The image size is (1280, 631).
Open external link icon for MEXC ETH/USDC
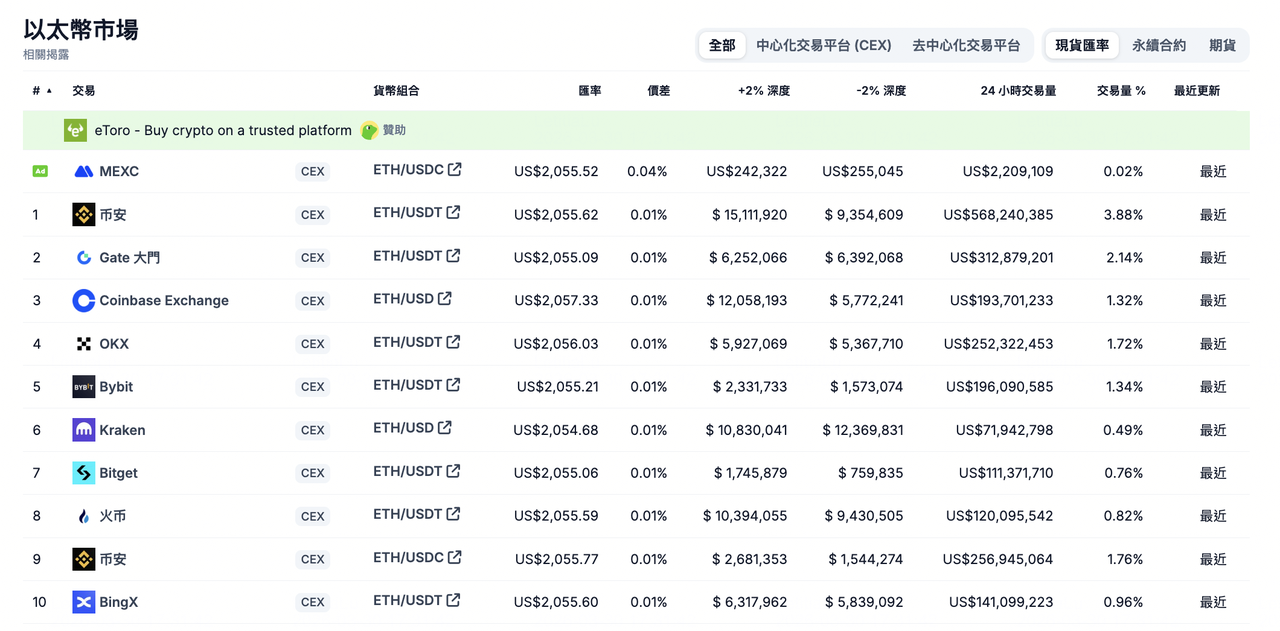pyautogui.click(x=455, y=170)
